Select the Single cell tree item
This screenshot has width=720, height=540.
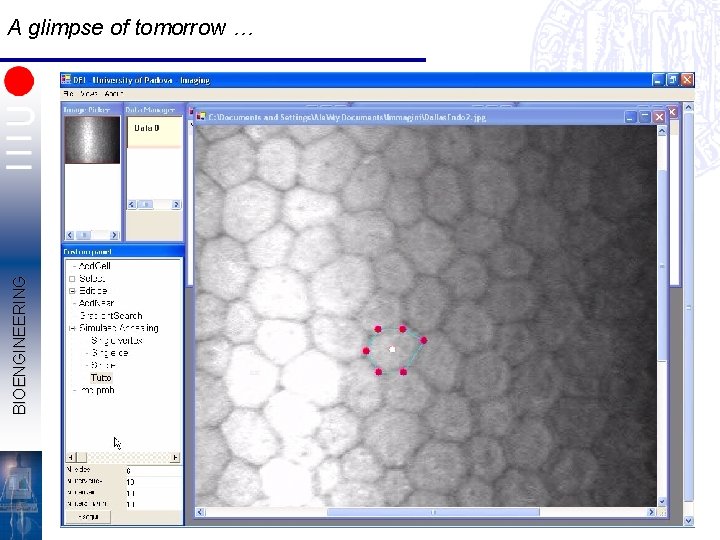110,353
